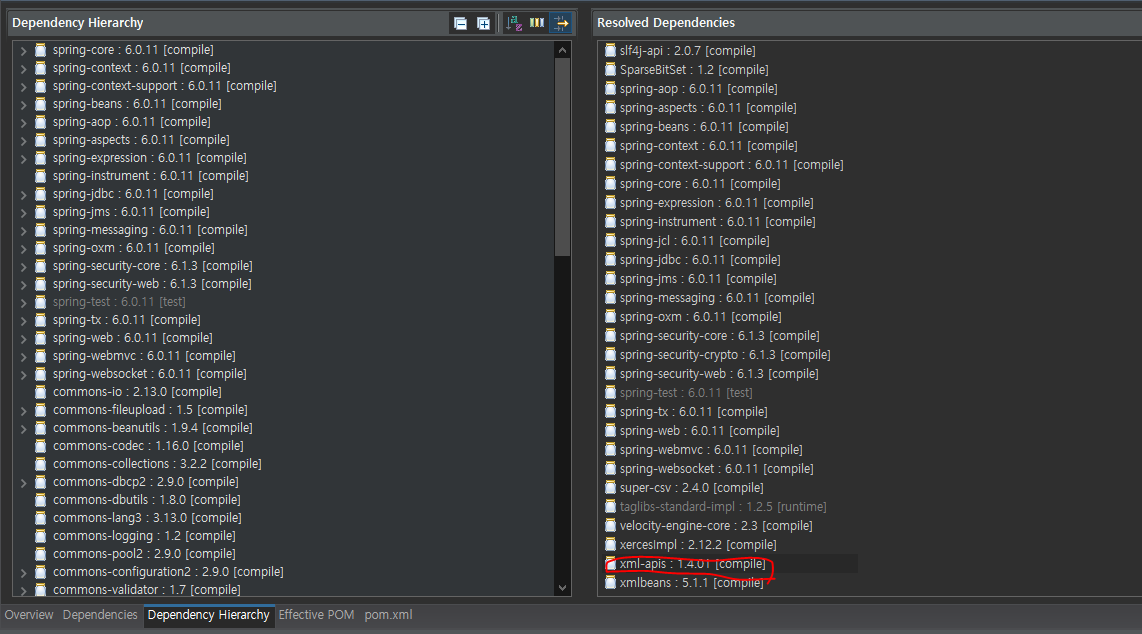This screenshot has width=1142, height=634.
Task: Select spring-jdbc row in Dependency Hierarchy
Action: click(x=133, y=194)
